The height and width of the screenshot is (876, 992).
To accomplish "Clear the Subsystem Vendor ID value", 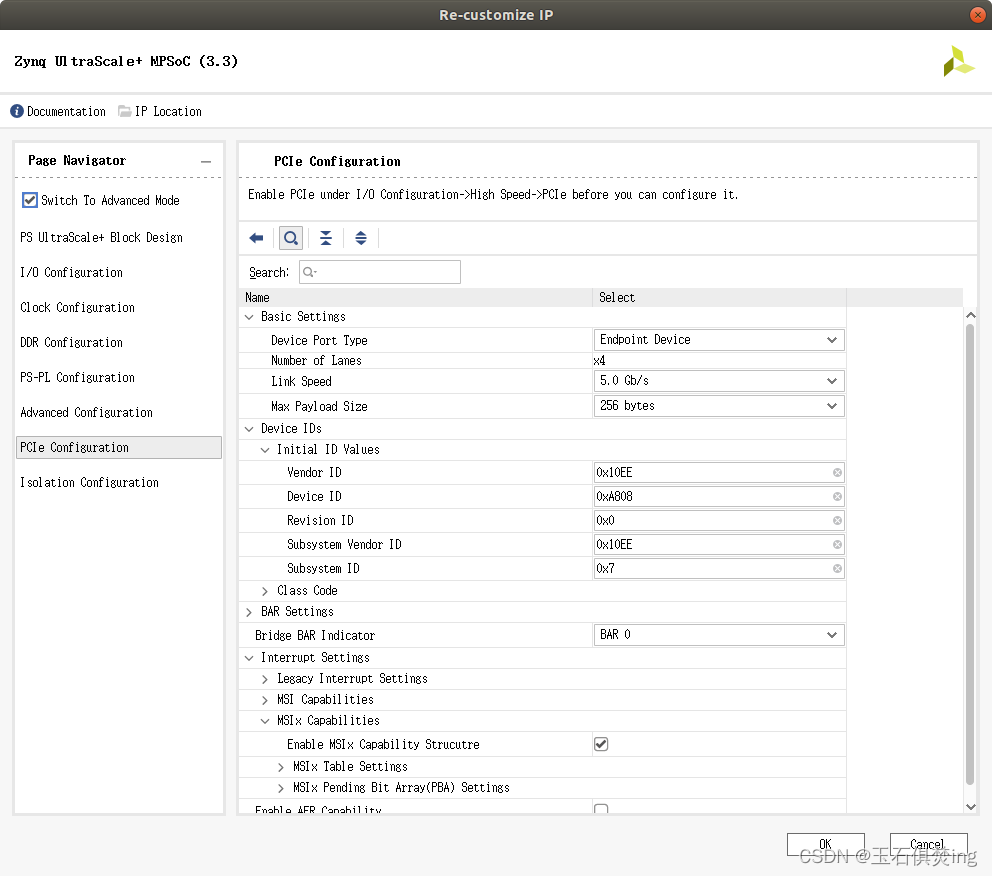I will 837,545.
